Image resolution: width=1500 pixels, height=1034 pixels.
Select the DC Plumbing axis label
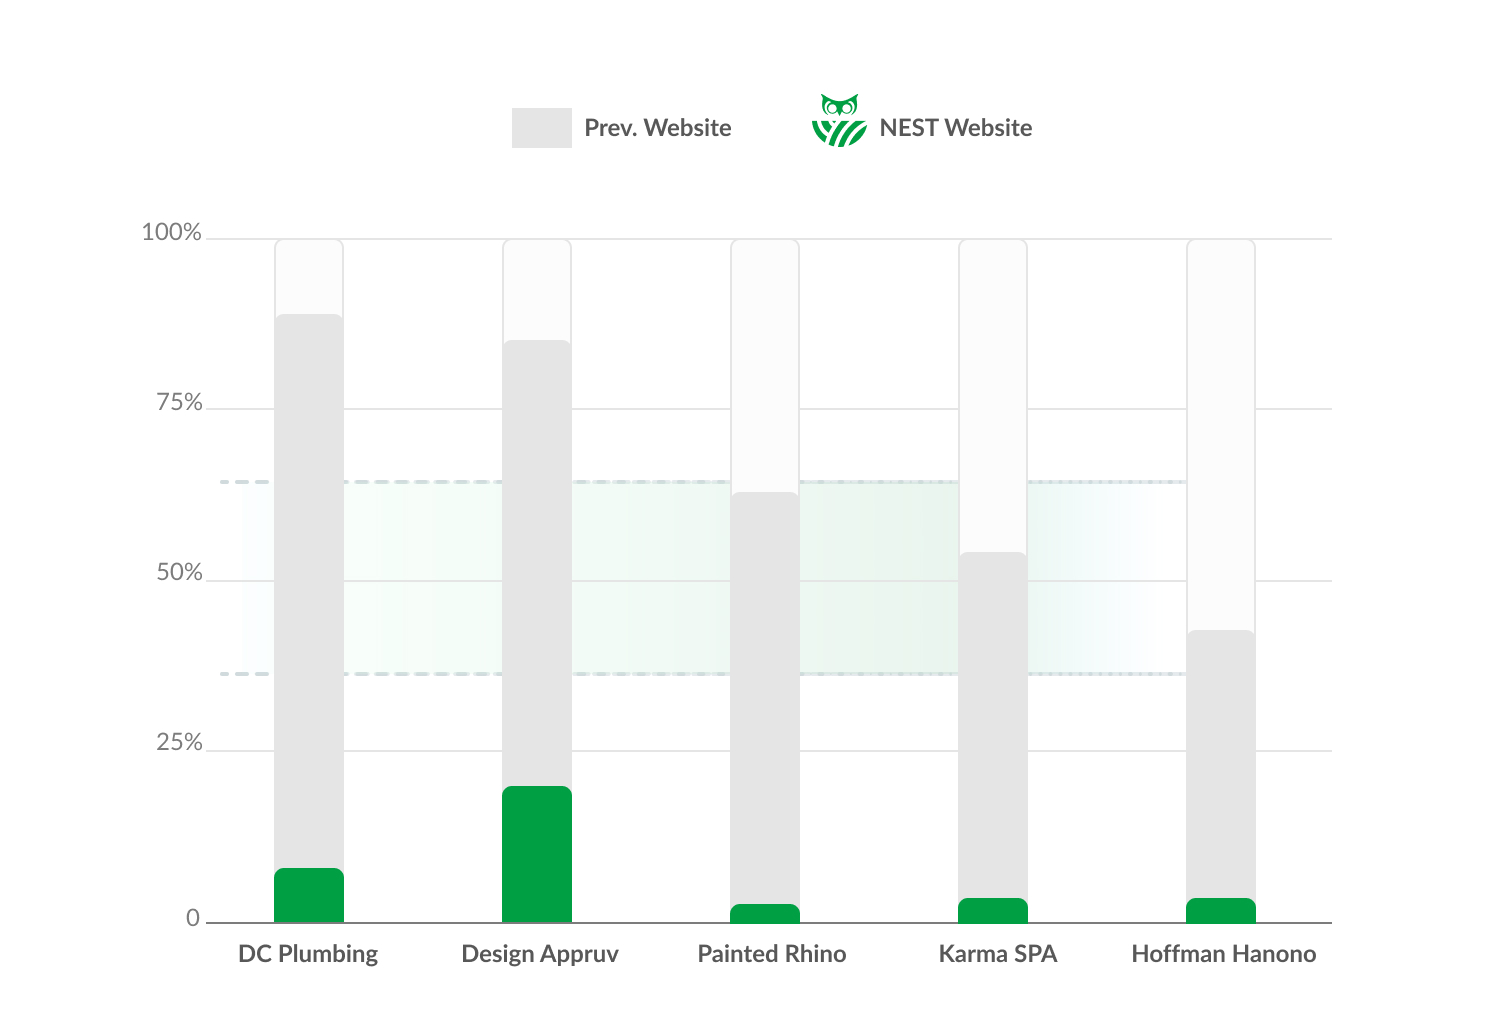click(x=308, y=954)
